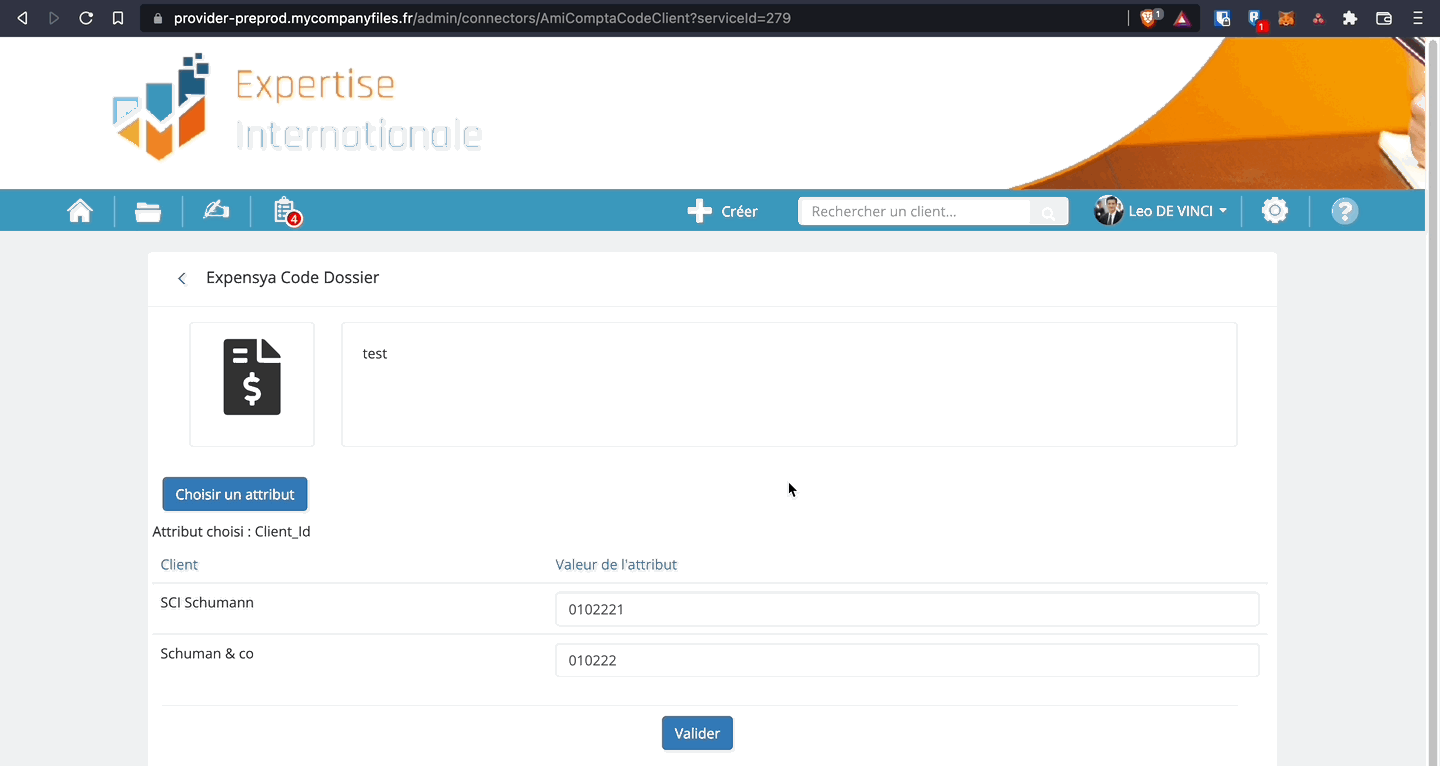Click the invoice document thumbnail
This screenshot has height=766, width=1440.
[252, 384]
